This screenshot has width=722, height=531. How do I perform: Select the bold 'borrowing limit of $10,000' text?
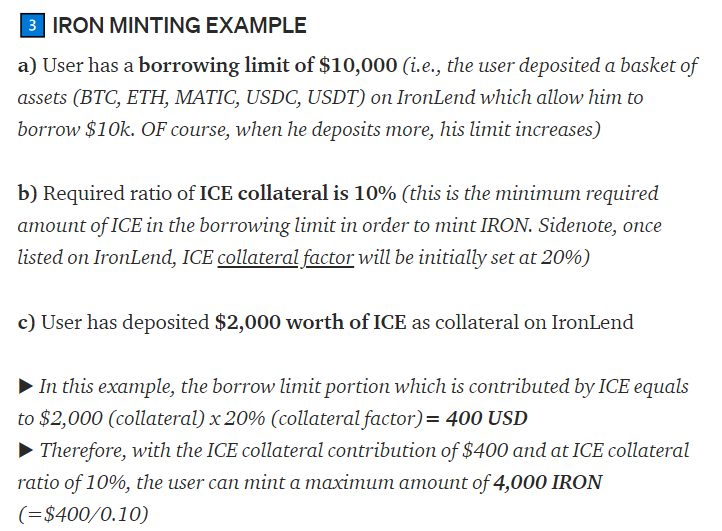[x=268, y=65]
